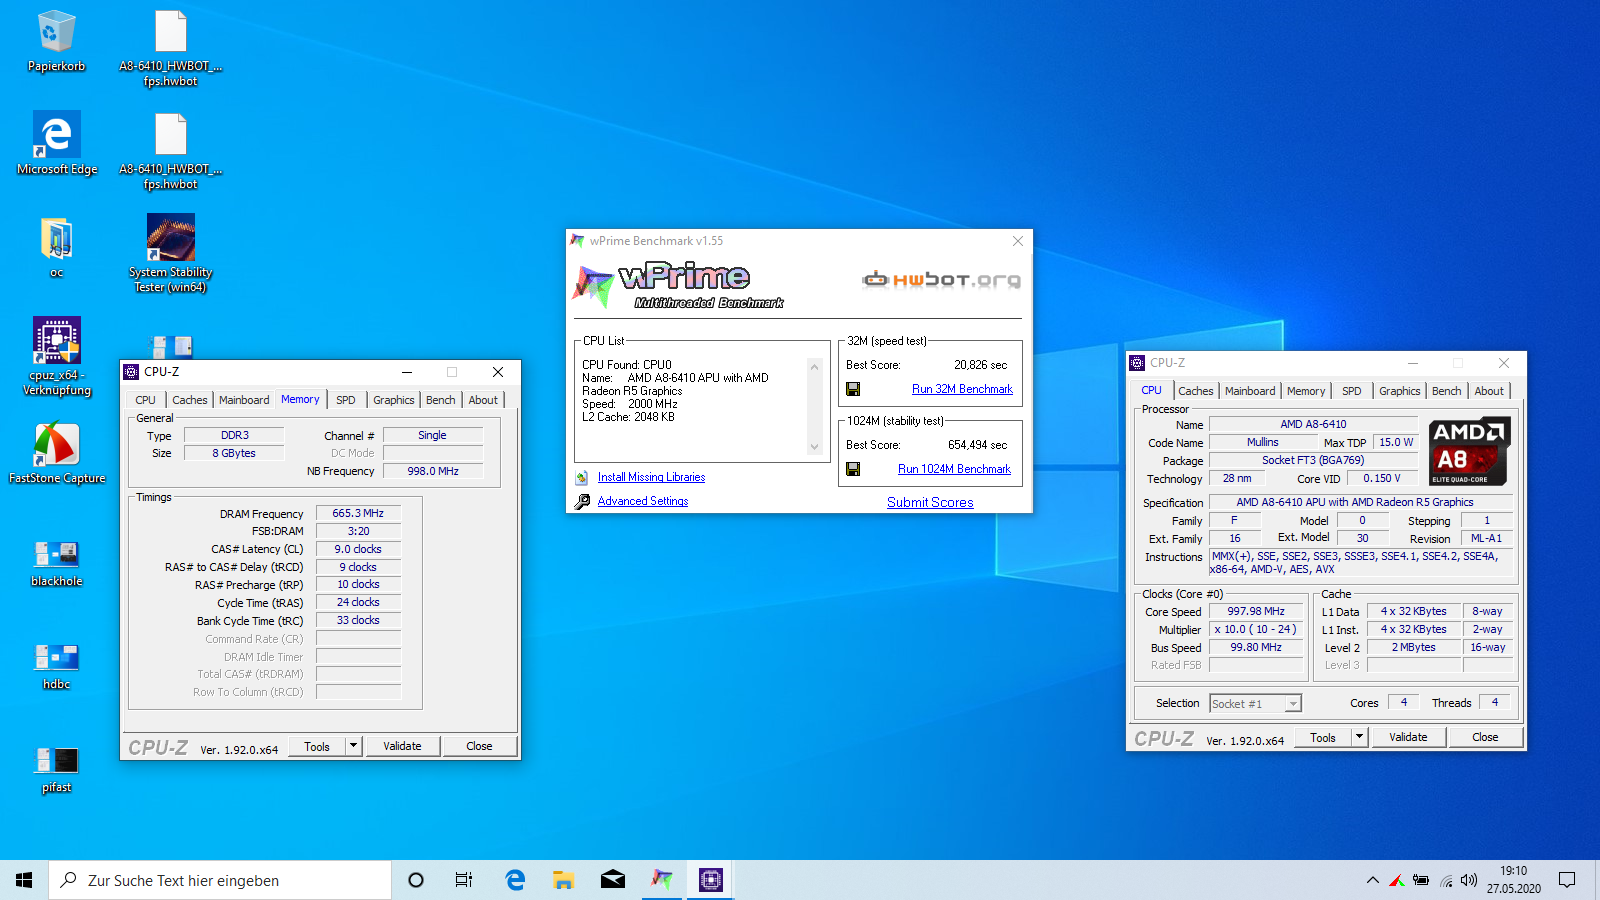Click Validate in right CPU-Z window
Screen dimensions: 1600x900
[1408, 737]
